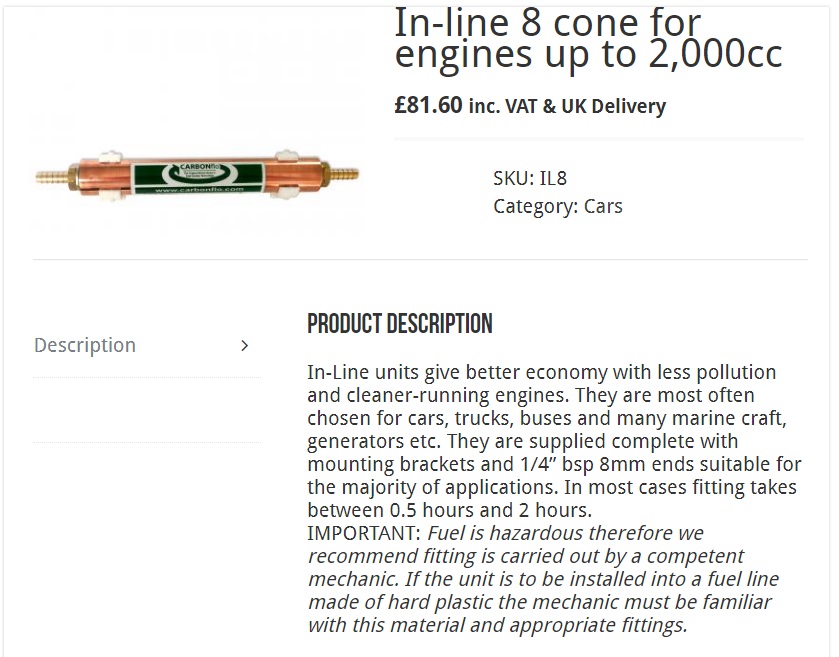Click the italic "Fuel is hazardous" warning text
The image size is (839, 657).
point(543,533)
